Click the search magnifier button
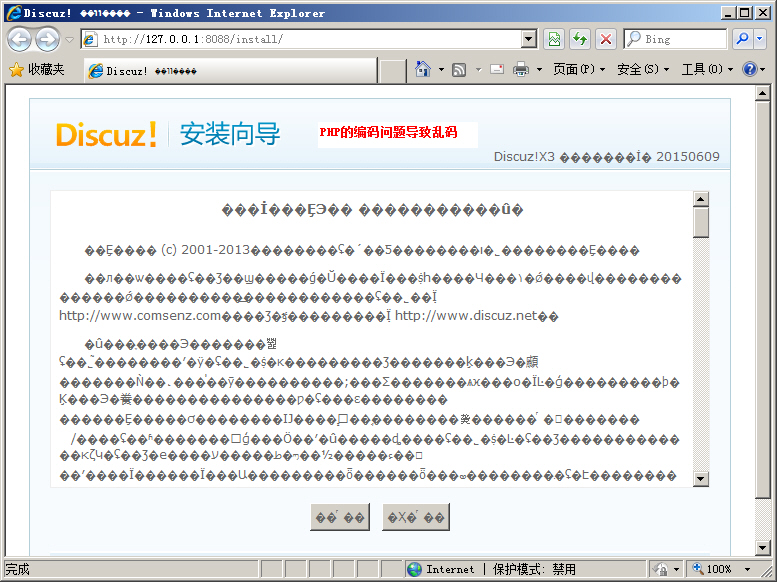Image resolution: width=777 pixels, height=582 pixels. pos(742,39)
